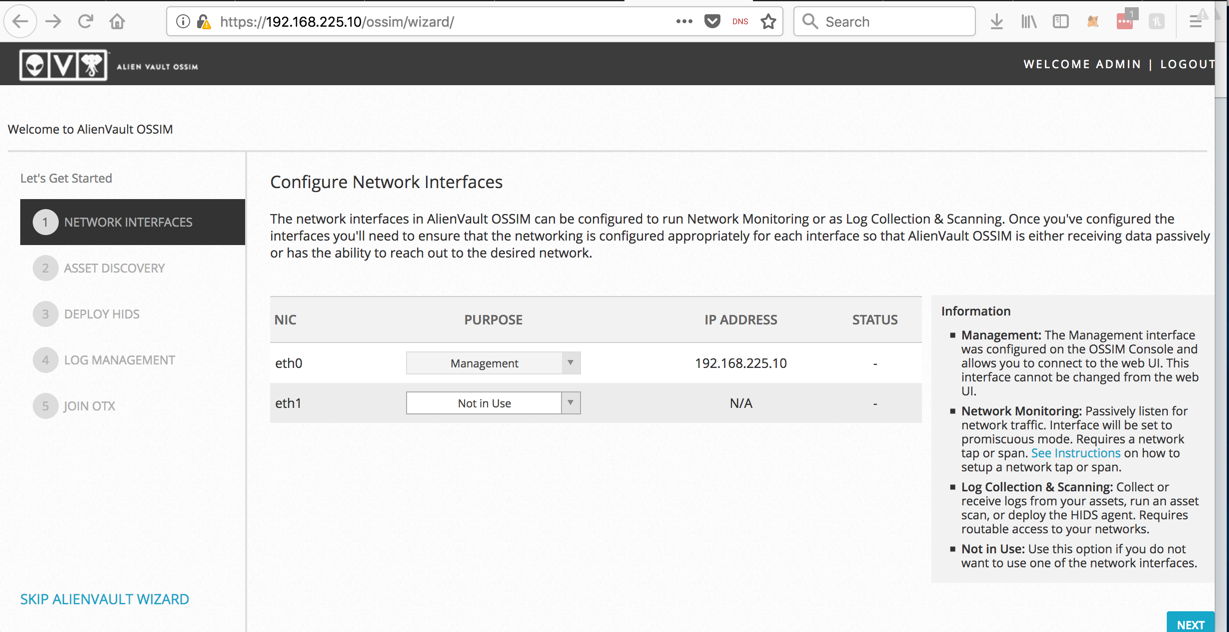The height and width of the screenshot is (632, 1229).
Task: Open the browser library icon
Action: pyautogui.click(x=1028, y=21)
